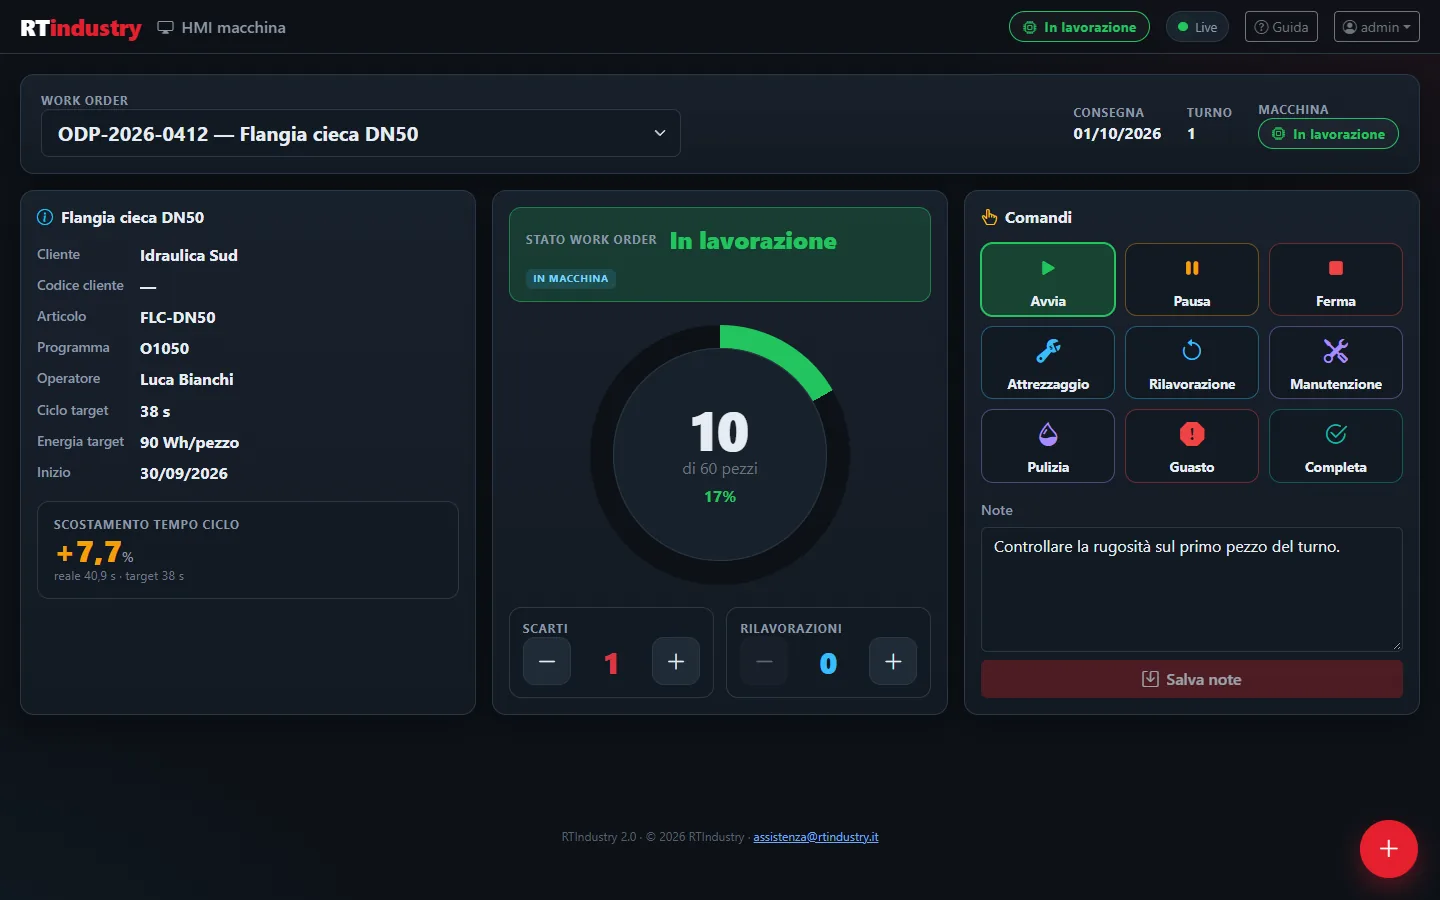
Task: Click the monitor icon next to HMI macchina
Action: pos(166,28)
